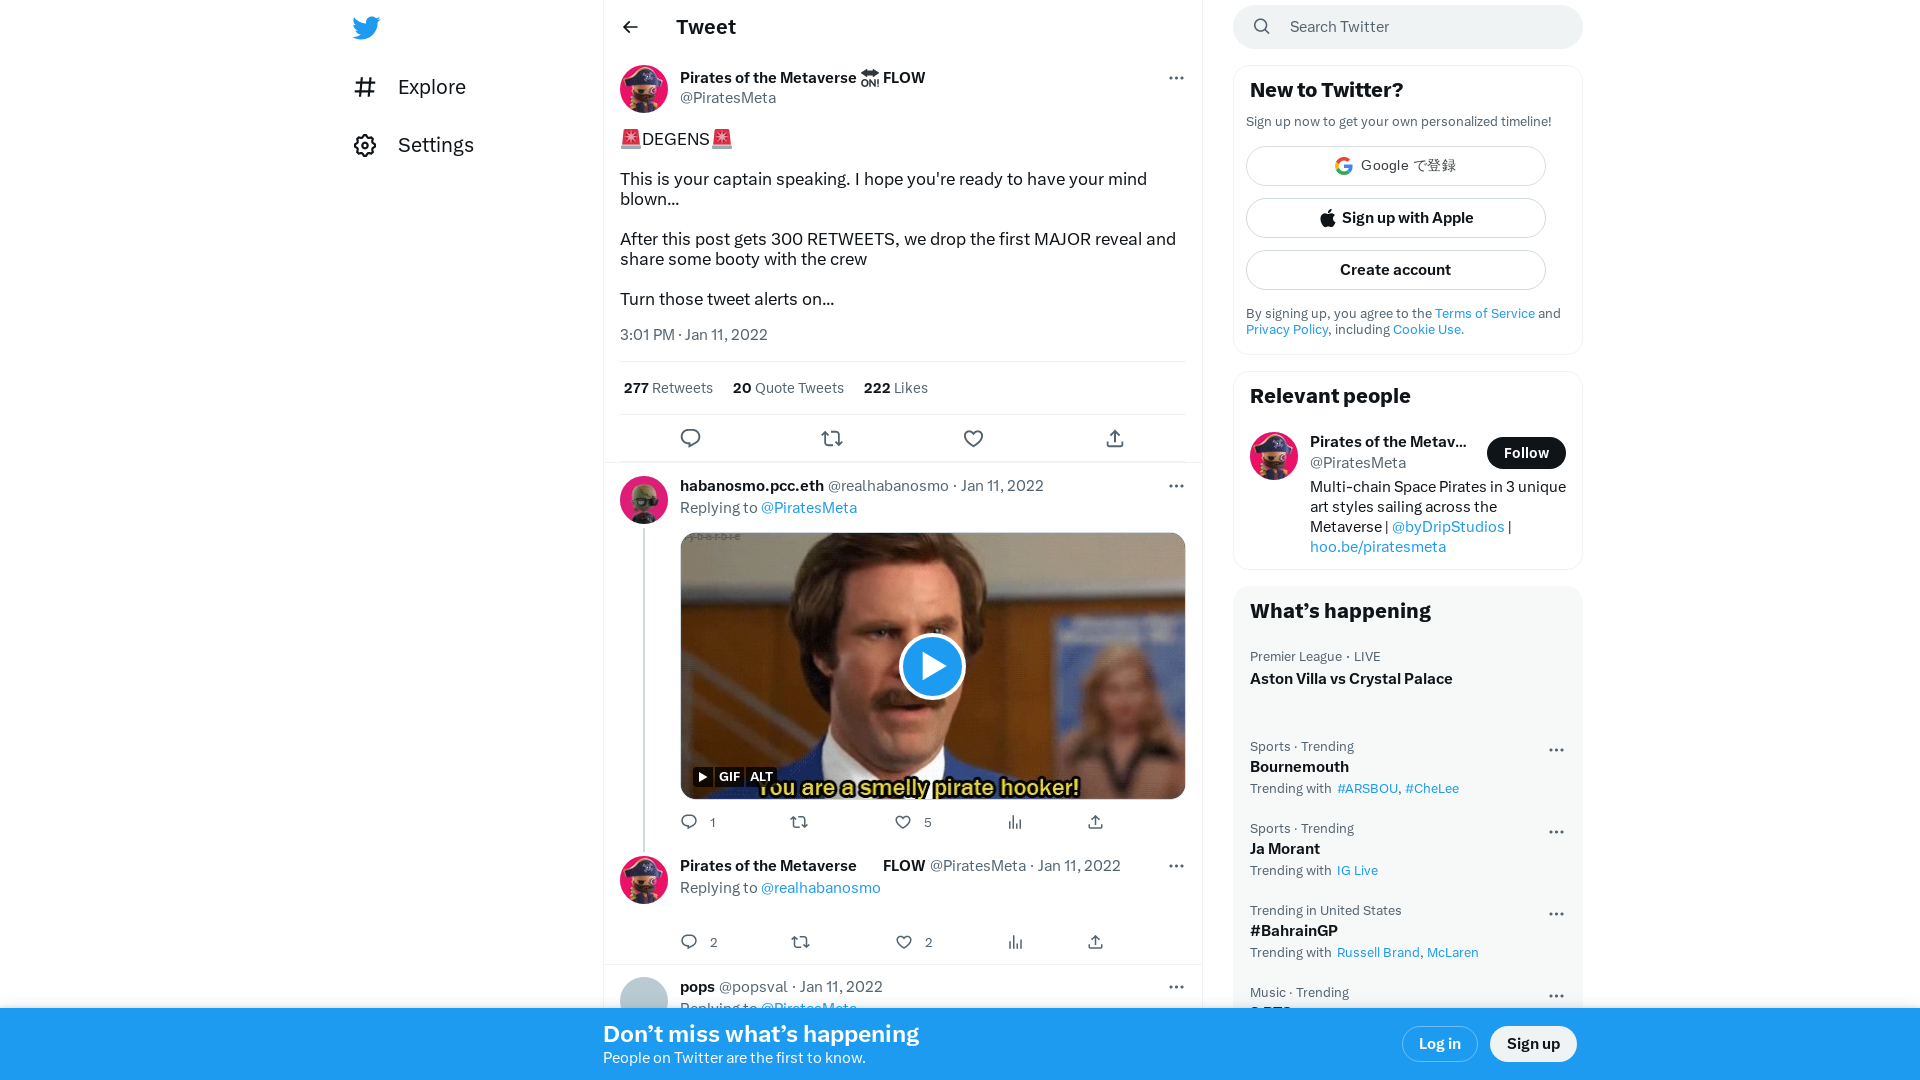The height and width of the screenshot is (1080, 1920).
Task: Open the @byDripStudios profile link
Action: 1448,527
